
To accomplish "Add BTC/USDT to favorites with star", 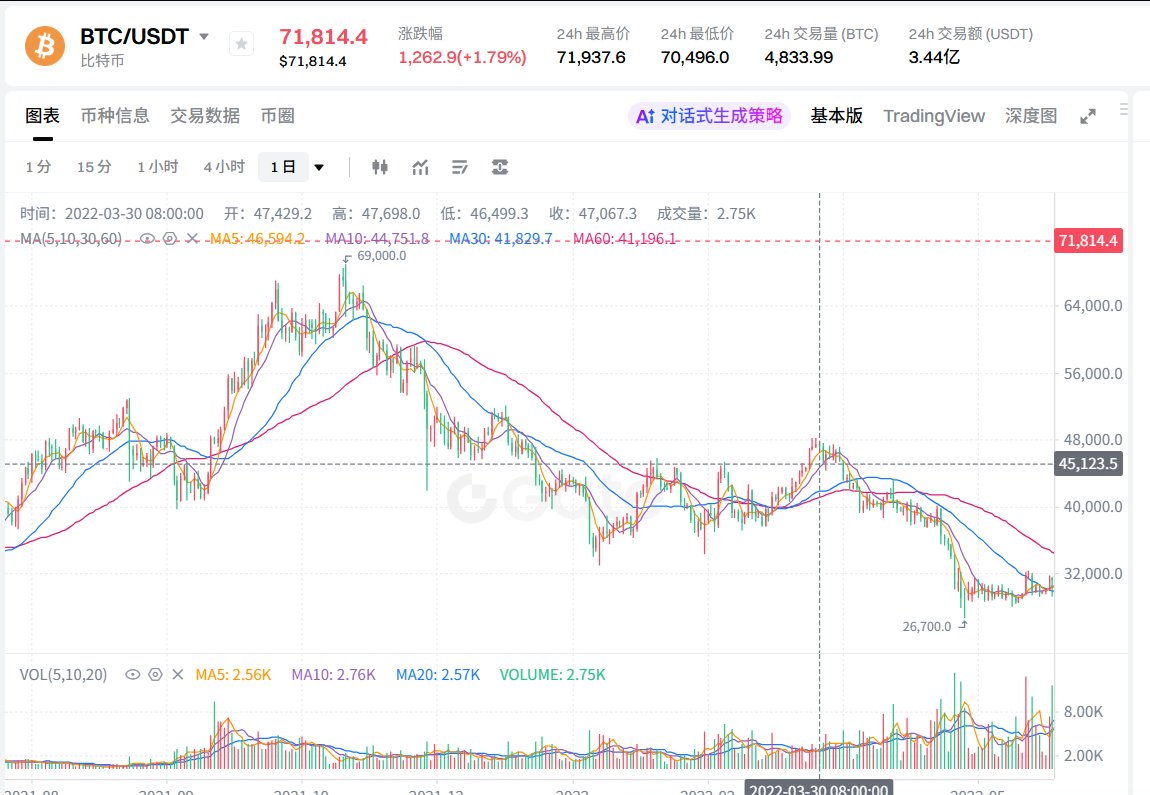I will pyautogui.click(x=241, y=44).
